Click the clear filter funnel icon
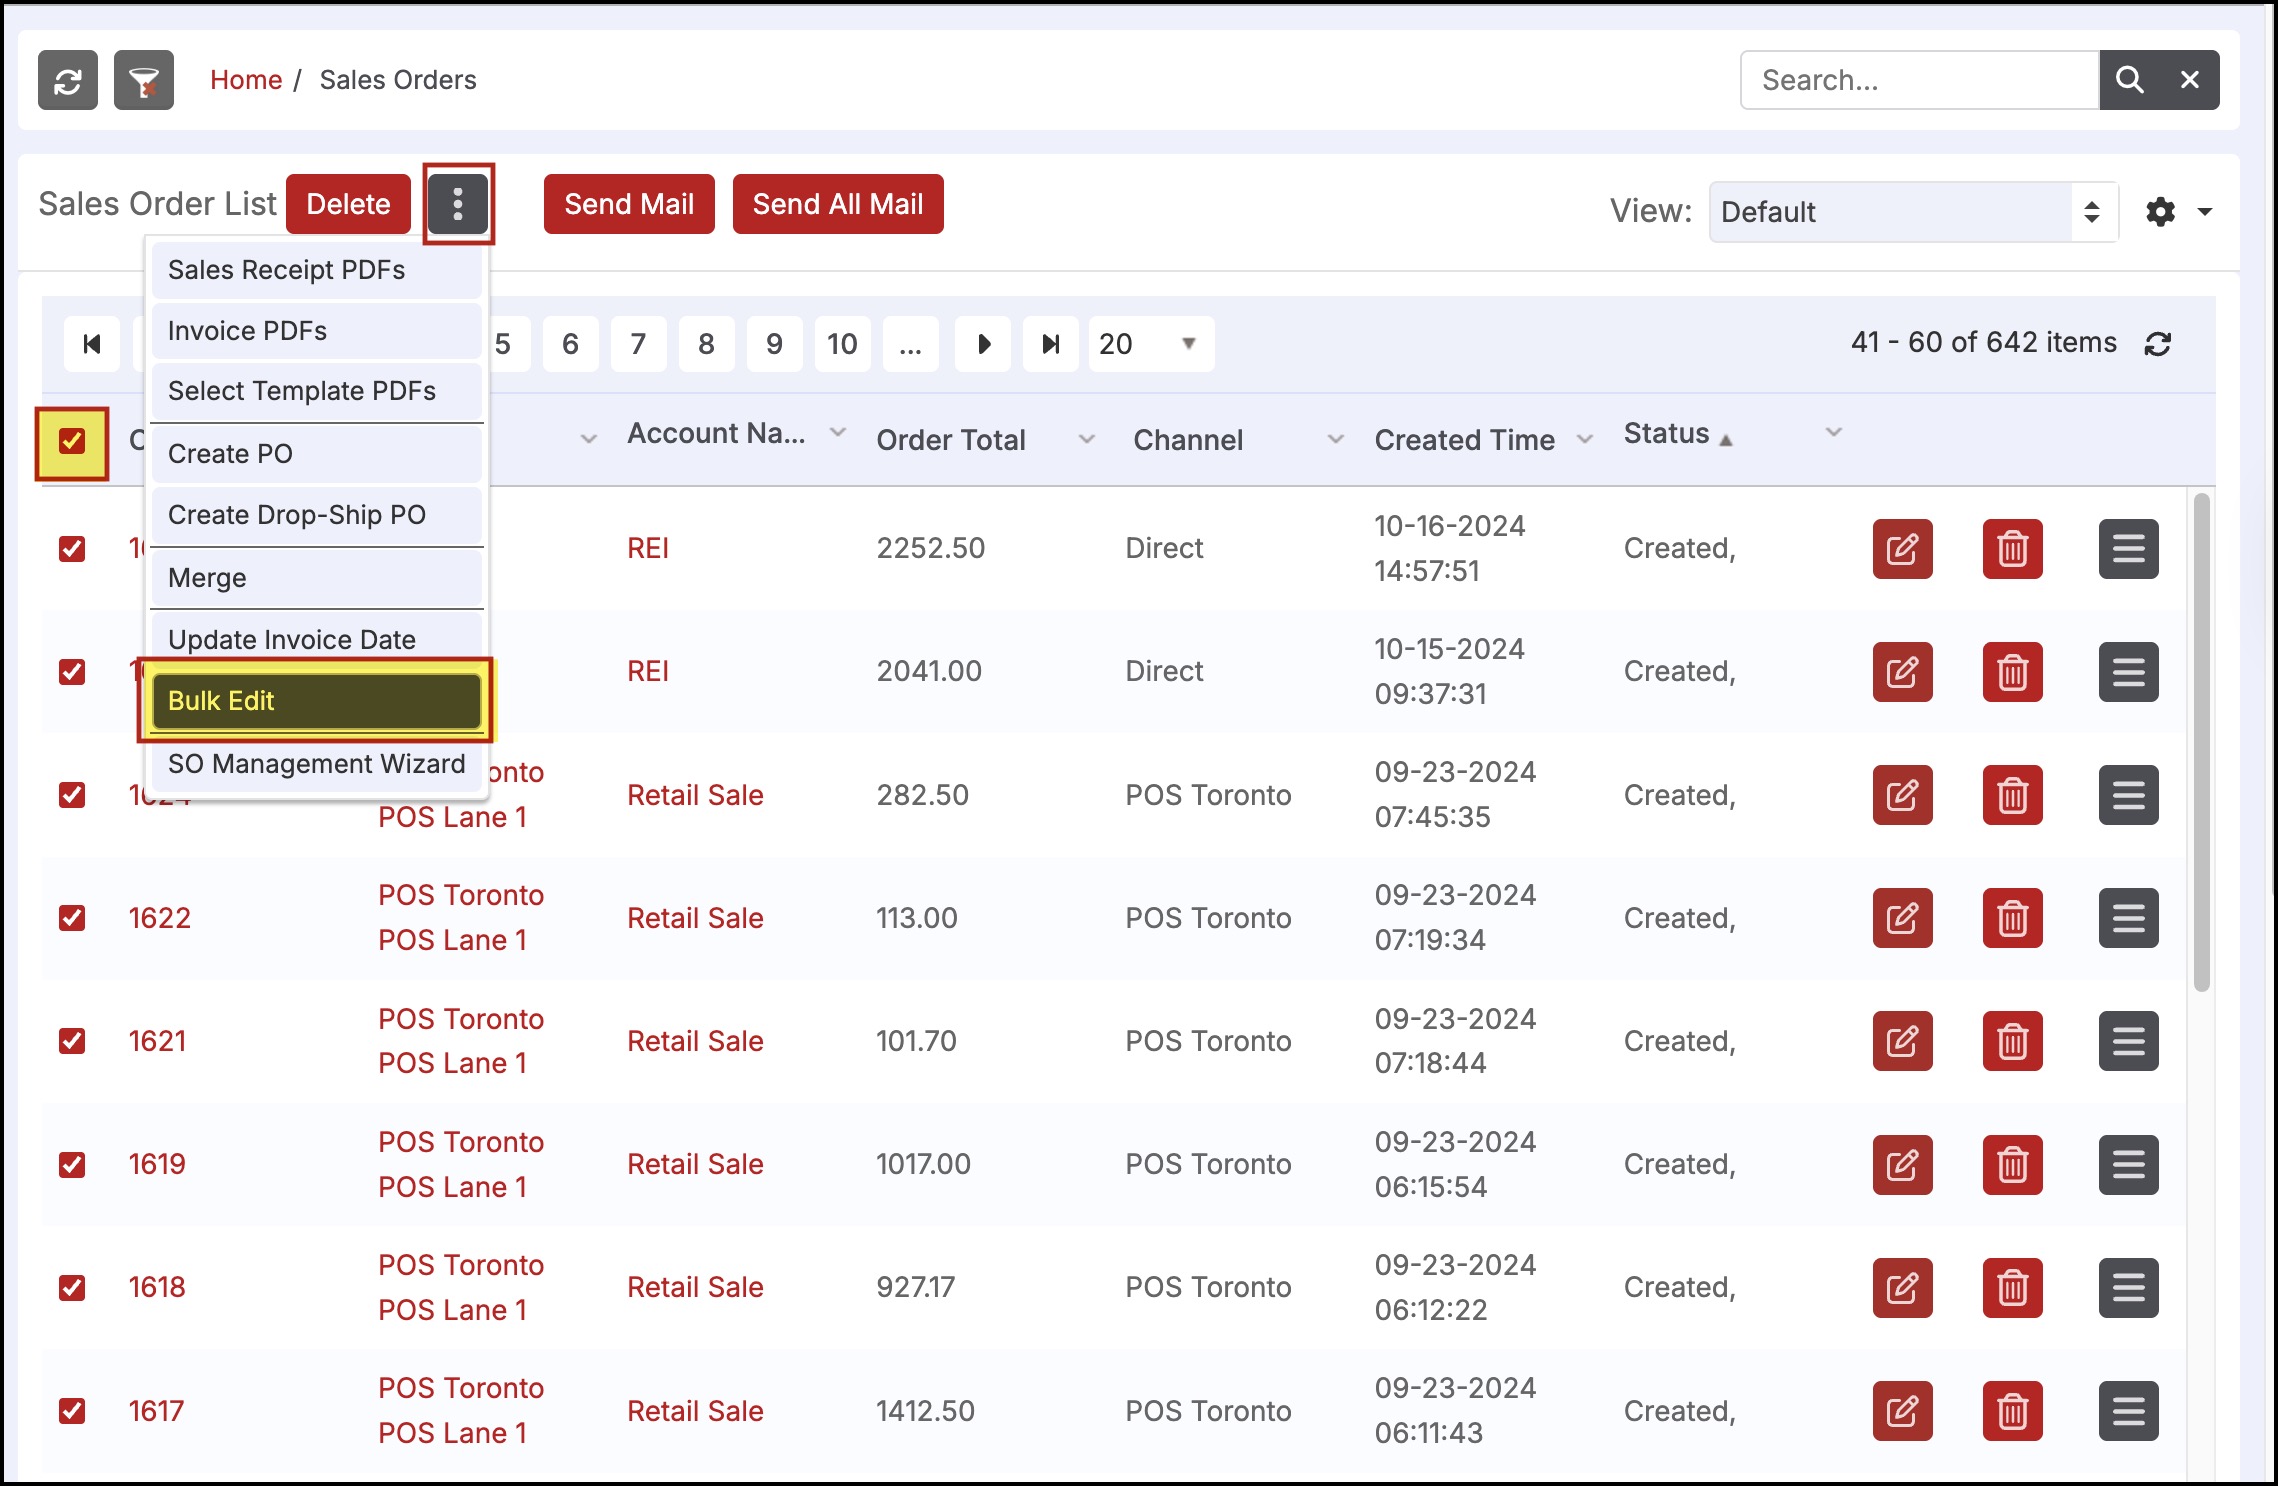This screenshot has height=1486, width=2278. point(144,80)
